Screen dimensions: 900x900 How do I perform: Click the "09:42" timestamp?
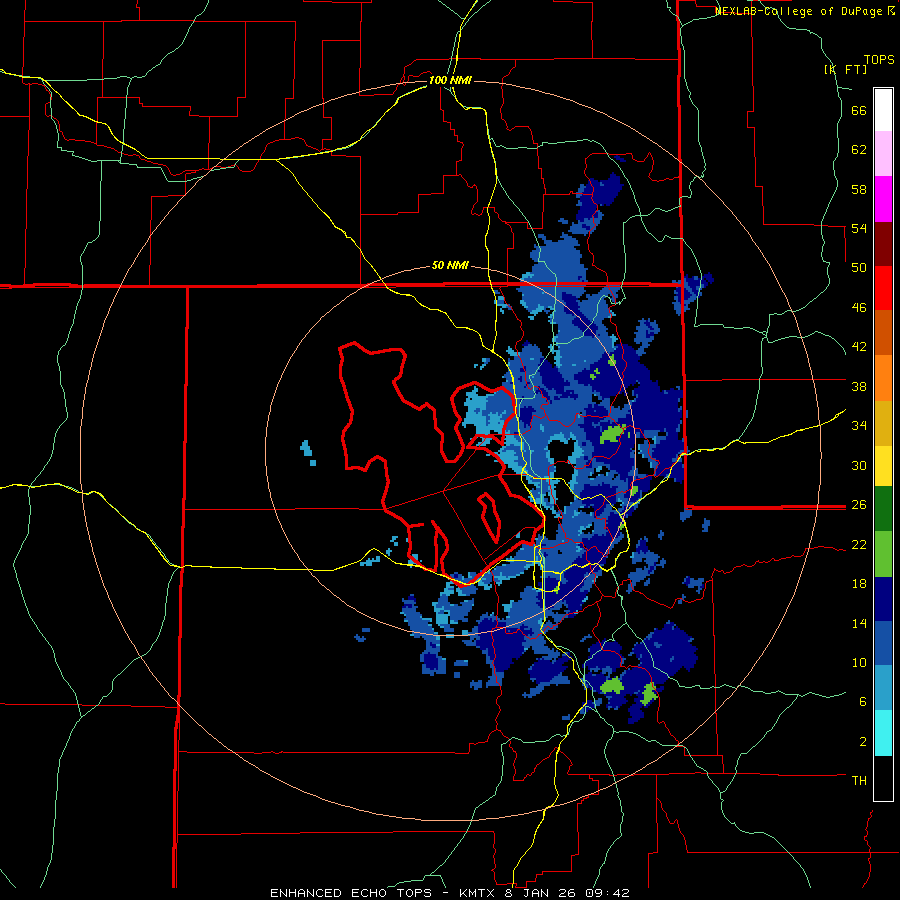pos(609,893)
